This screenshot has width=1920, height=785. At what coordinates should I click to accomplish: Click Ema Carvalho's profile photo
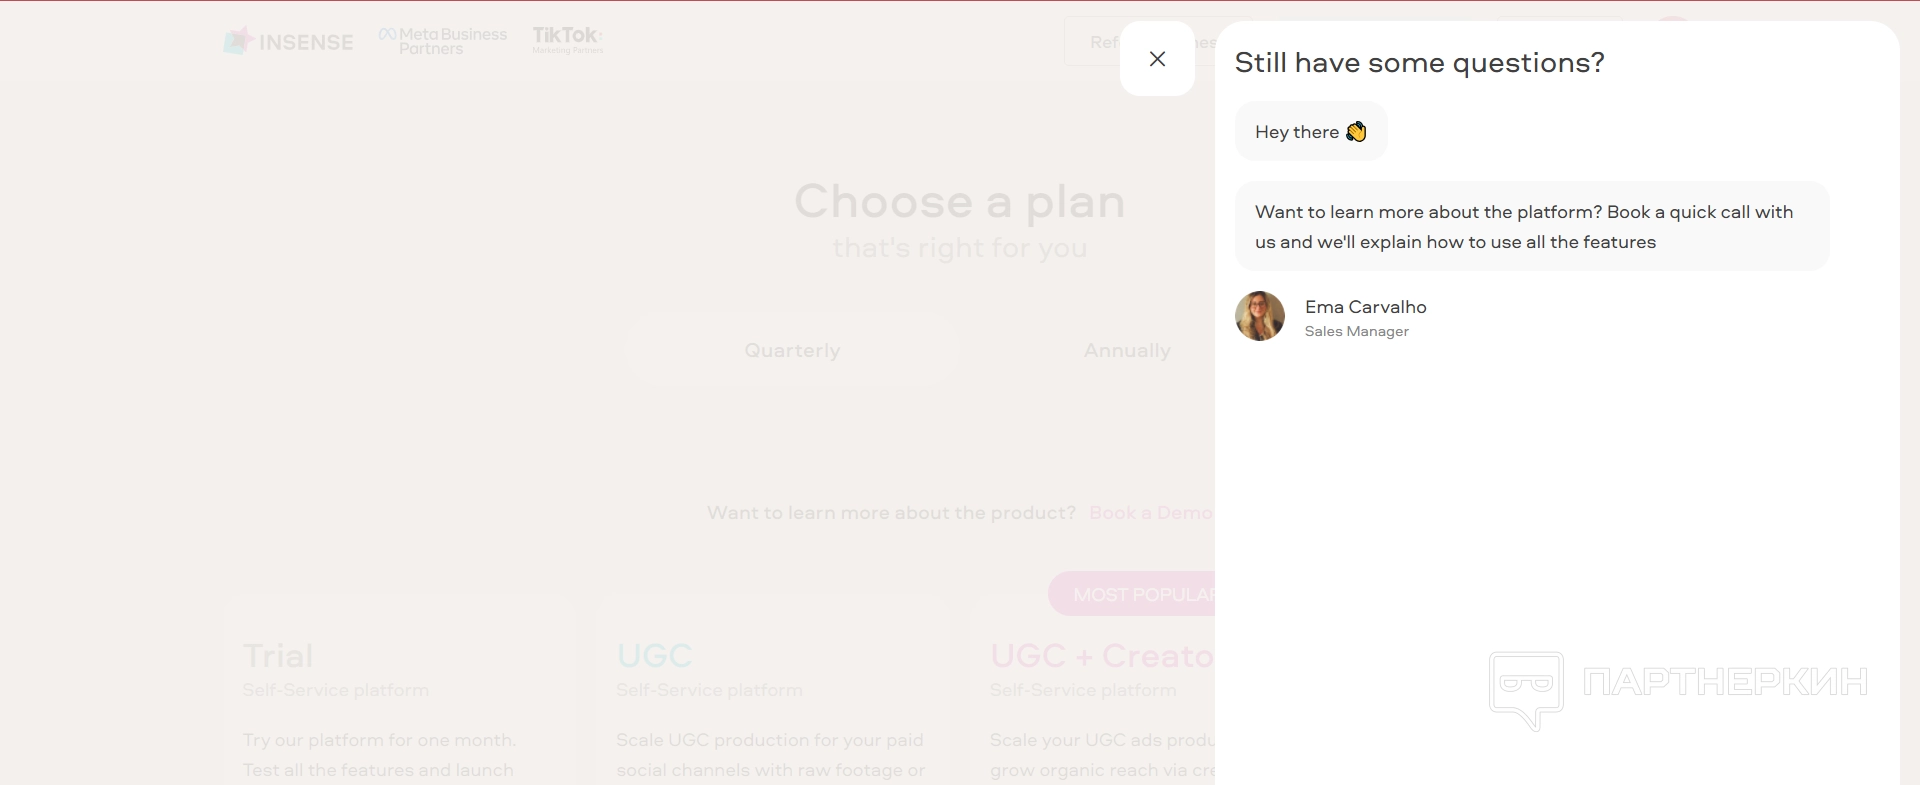pyautogui.click(x=1260, y=316)
